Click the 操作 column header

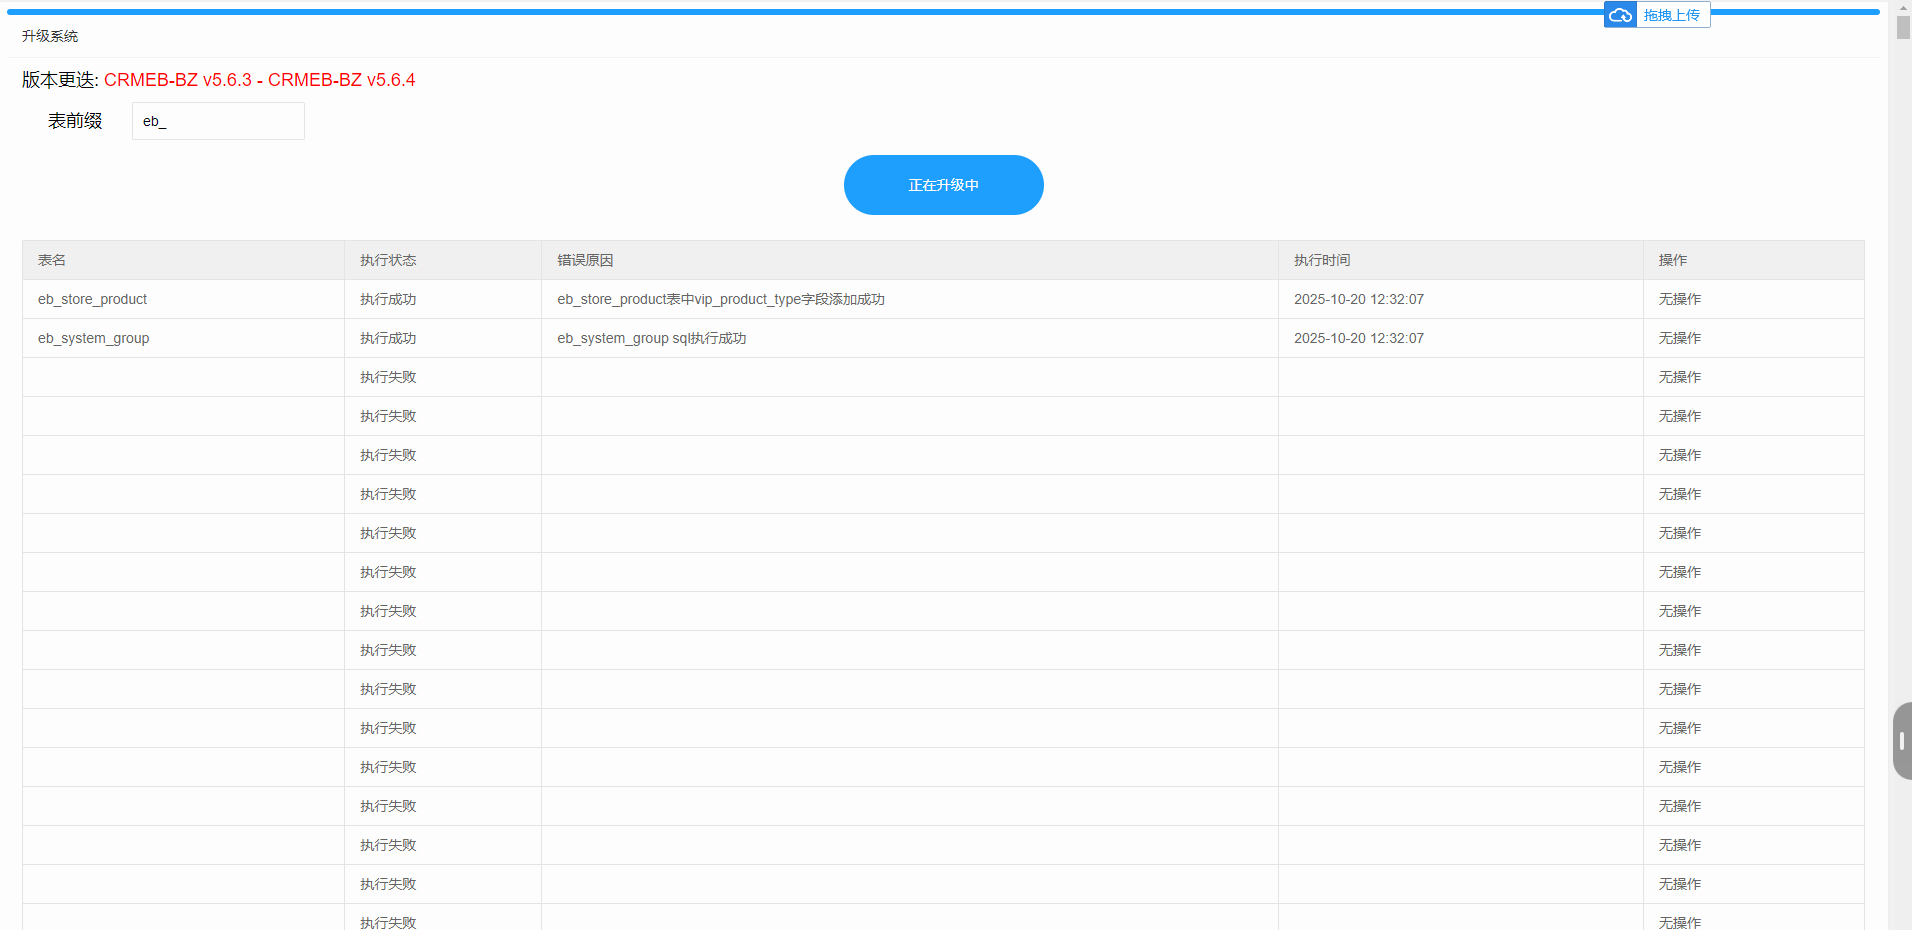1672,260
